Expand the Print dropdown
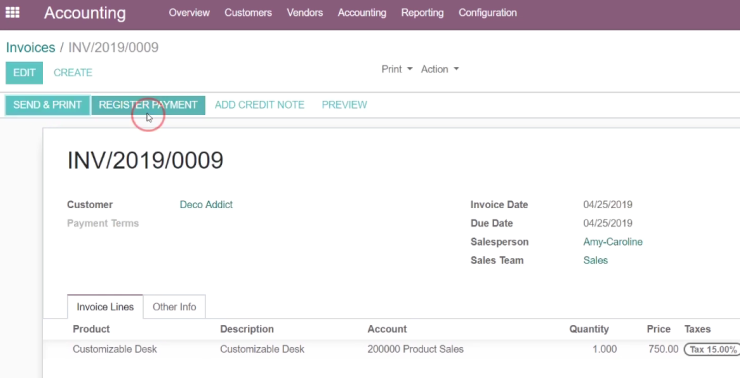Image resolution: width=740 pixels, height=378 pixels. (397, 69)
